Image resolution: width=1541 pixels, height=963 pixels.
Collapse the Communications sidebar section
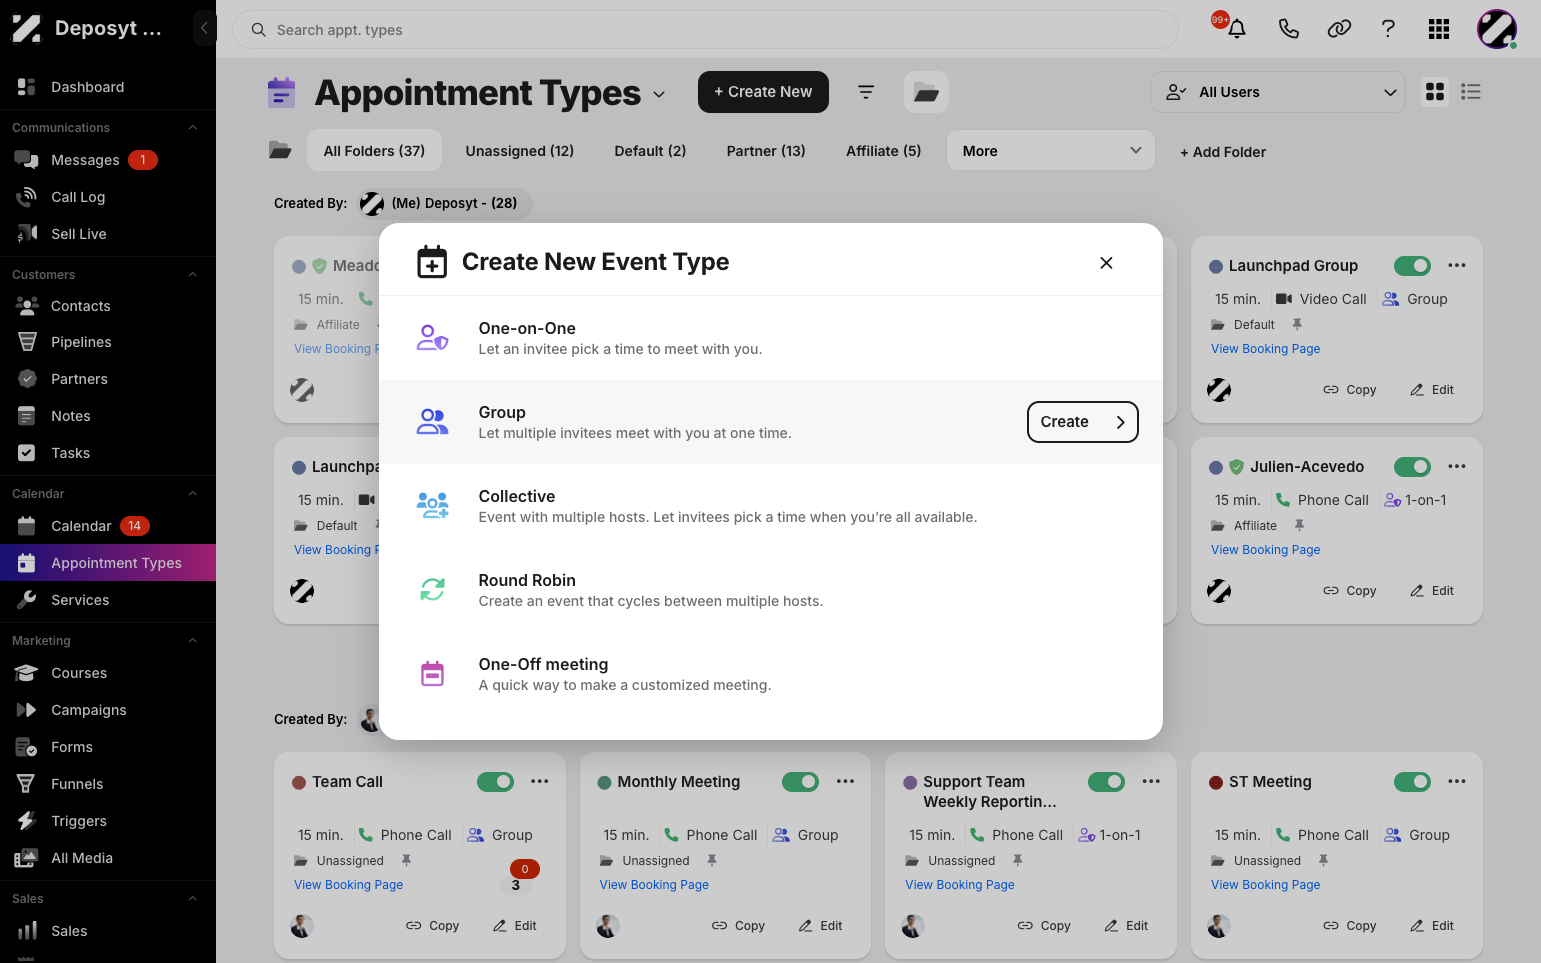click(193, 128)
